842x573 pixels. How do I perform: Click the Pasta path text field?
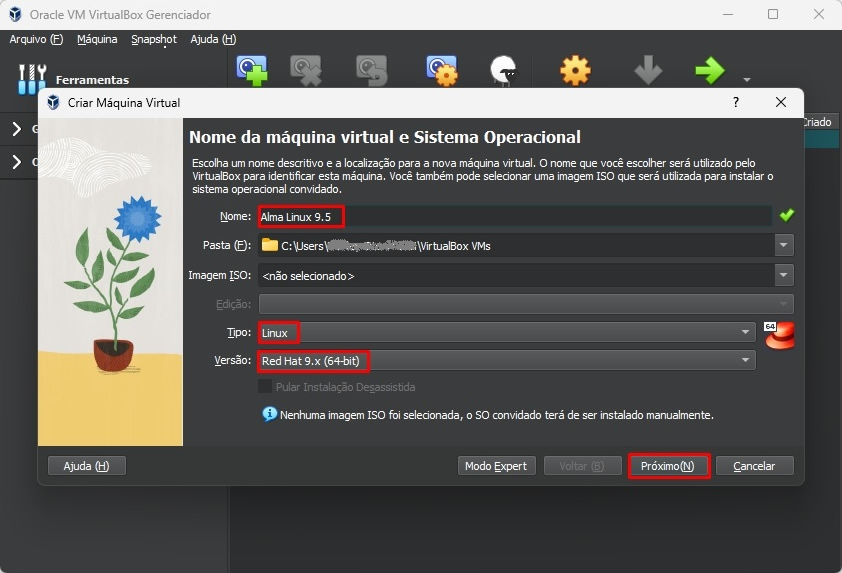click(516, 245)
